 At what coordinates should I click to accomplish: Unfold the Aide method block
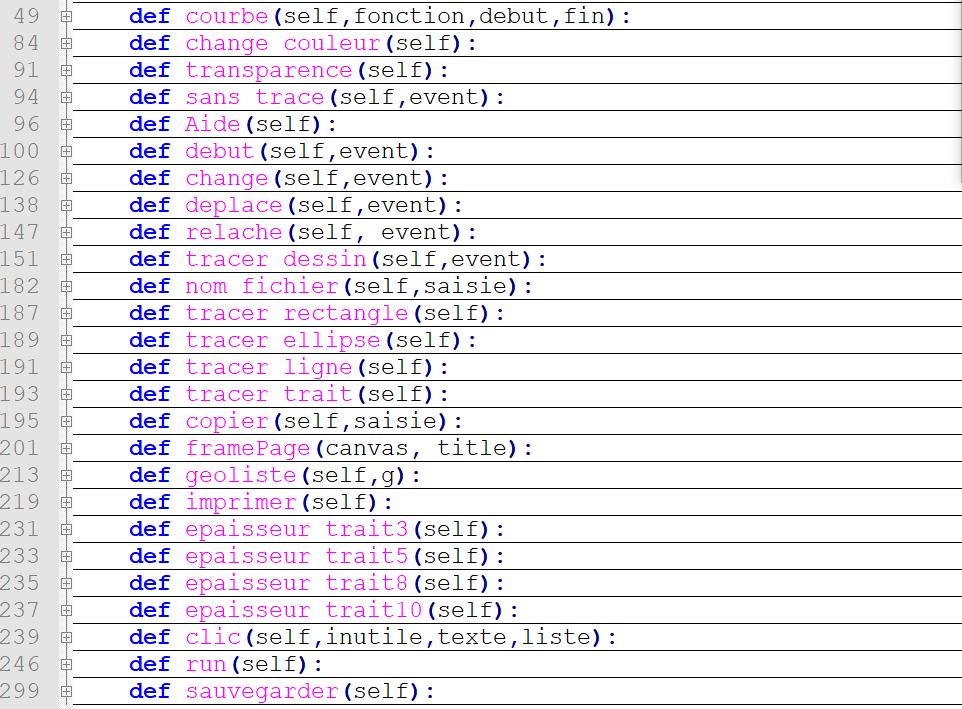click(x=66, y=125)
